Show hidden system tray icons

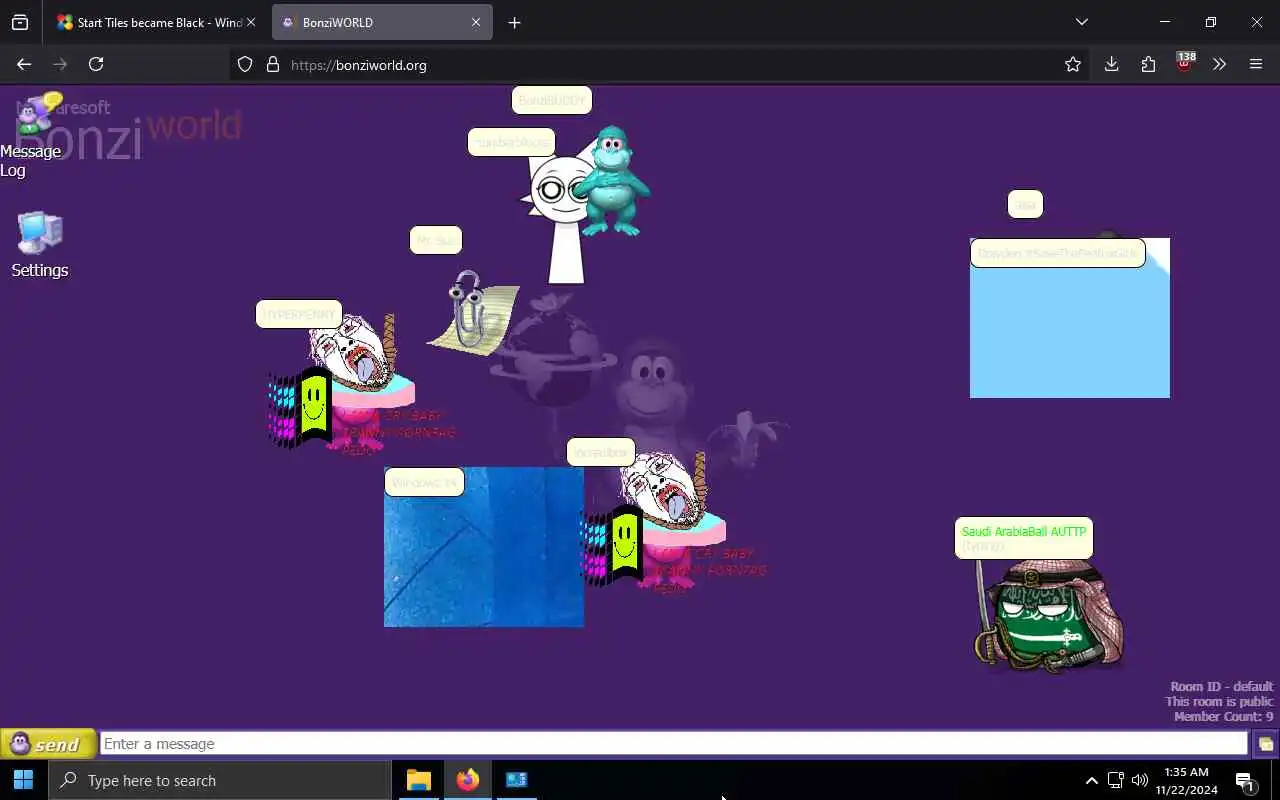1091,780
